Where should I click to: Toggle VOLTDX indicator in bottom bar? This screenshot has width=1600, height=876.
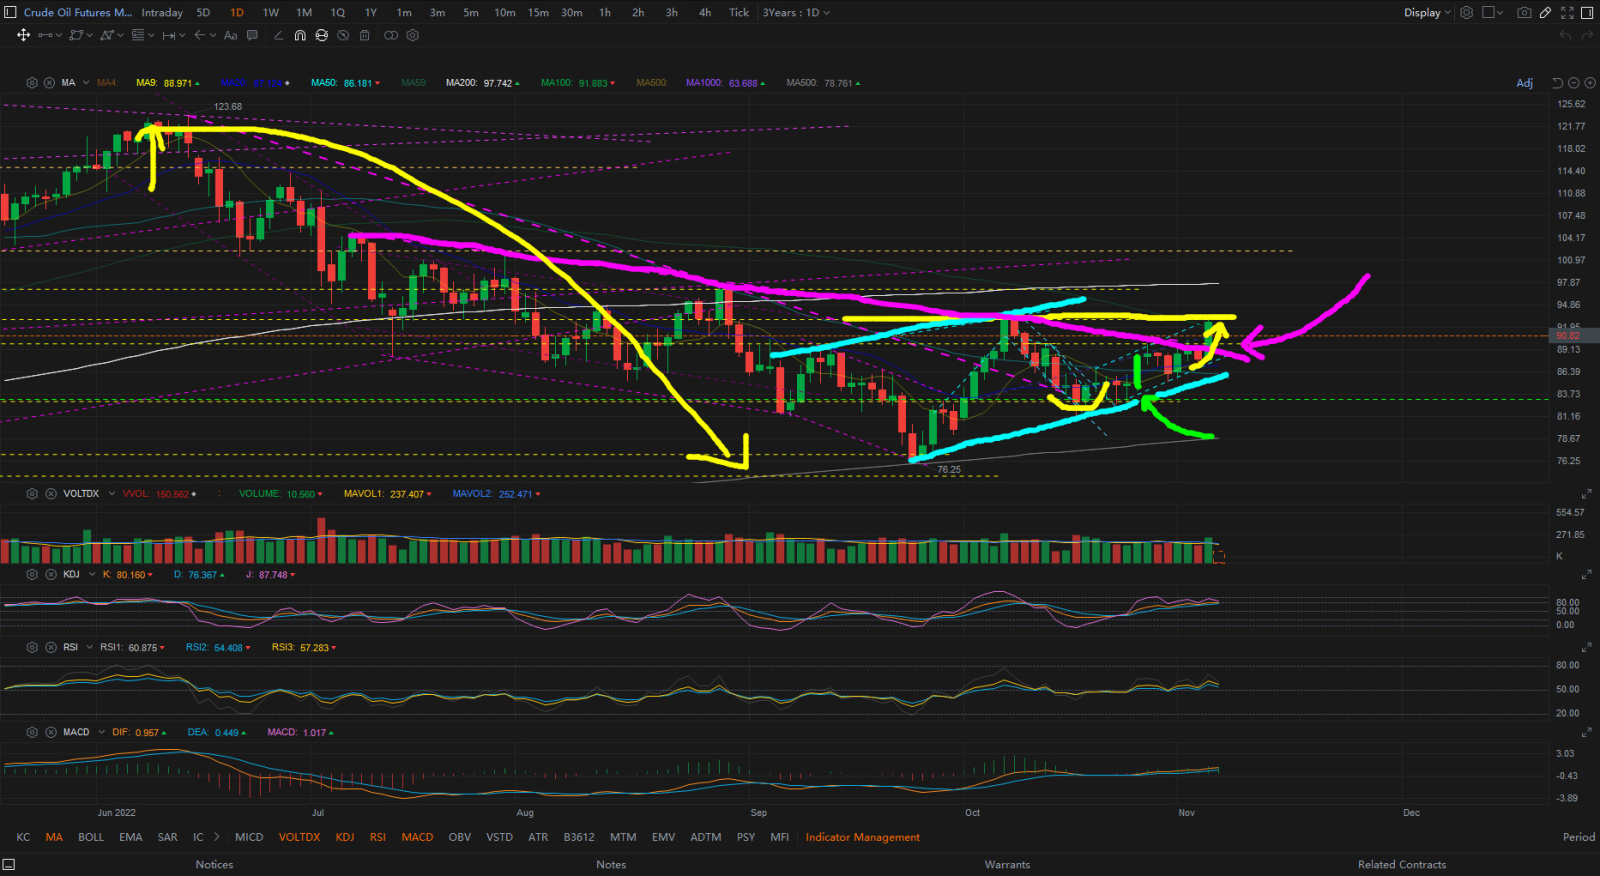tap(299, 837)
